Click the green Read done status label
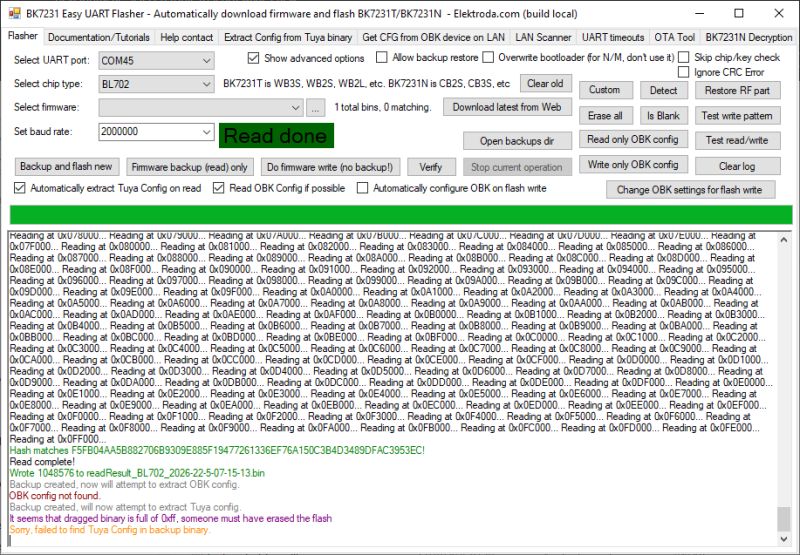The image size is (800, 555). (x=276, y=136)
